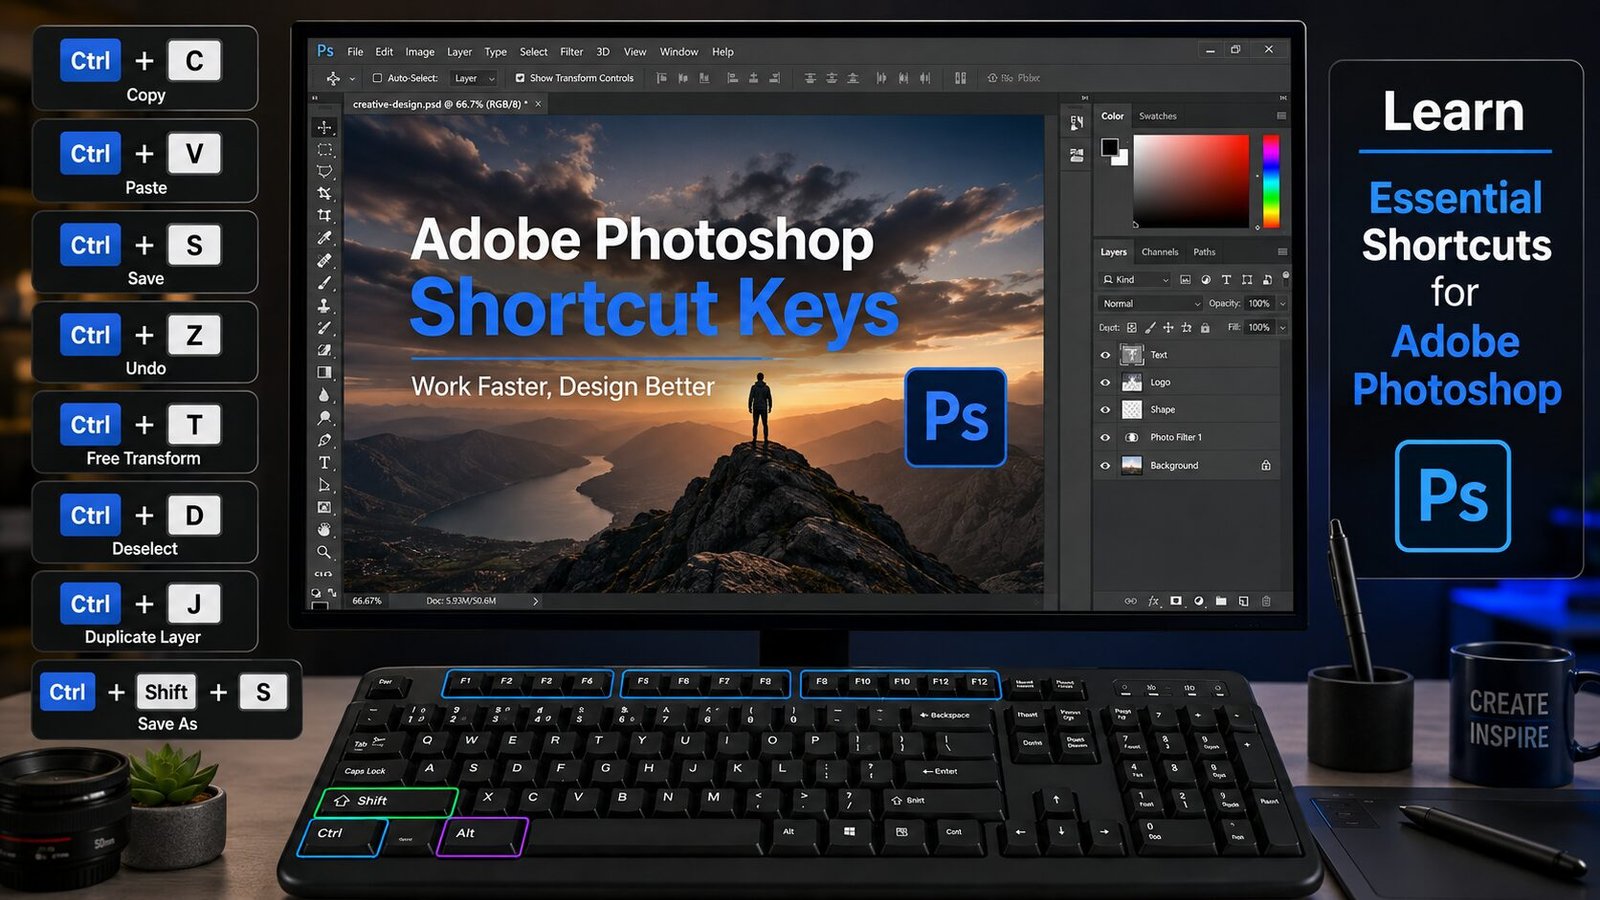The width and height of the screenshot is (1600, 900).
Task: Add a layer mask from Layers footer
Action: click(1176, 601)
